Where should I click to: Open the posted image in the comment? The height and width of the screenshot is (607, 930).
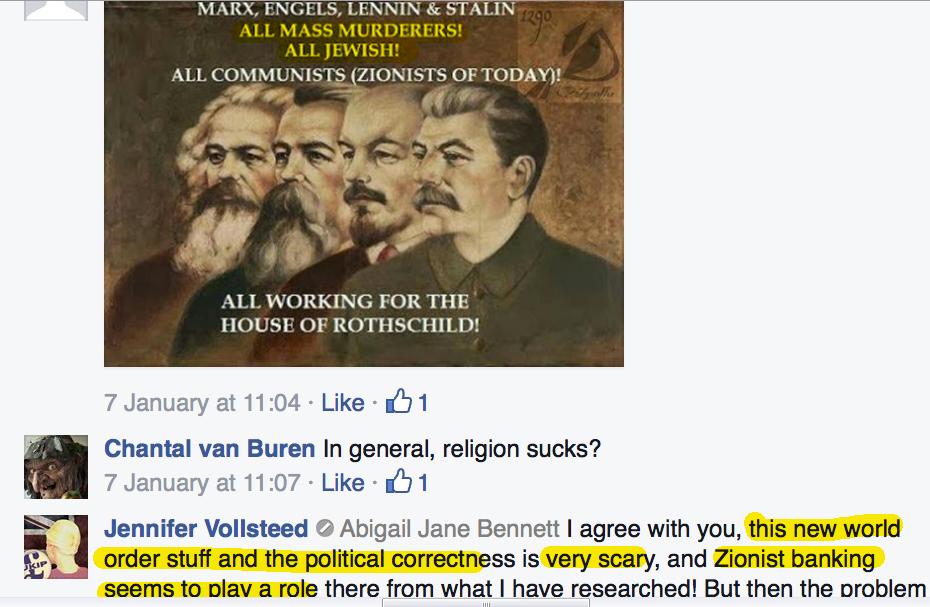click(364, 183)
